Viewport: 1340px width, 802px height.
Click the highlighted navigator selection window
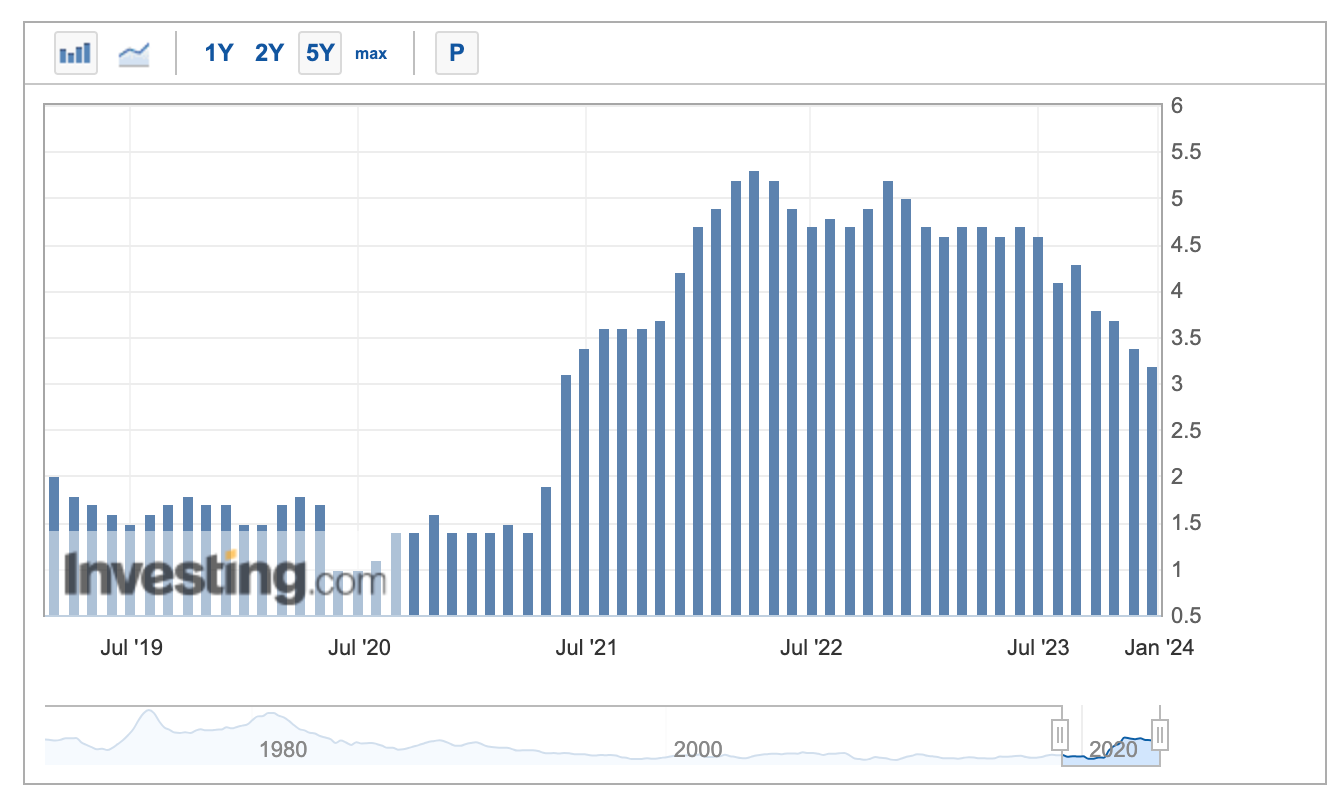click(x=1110, y=737)
